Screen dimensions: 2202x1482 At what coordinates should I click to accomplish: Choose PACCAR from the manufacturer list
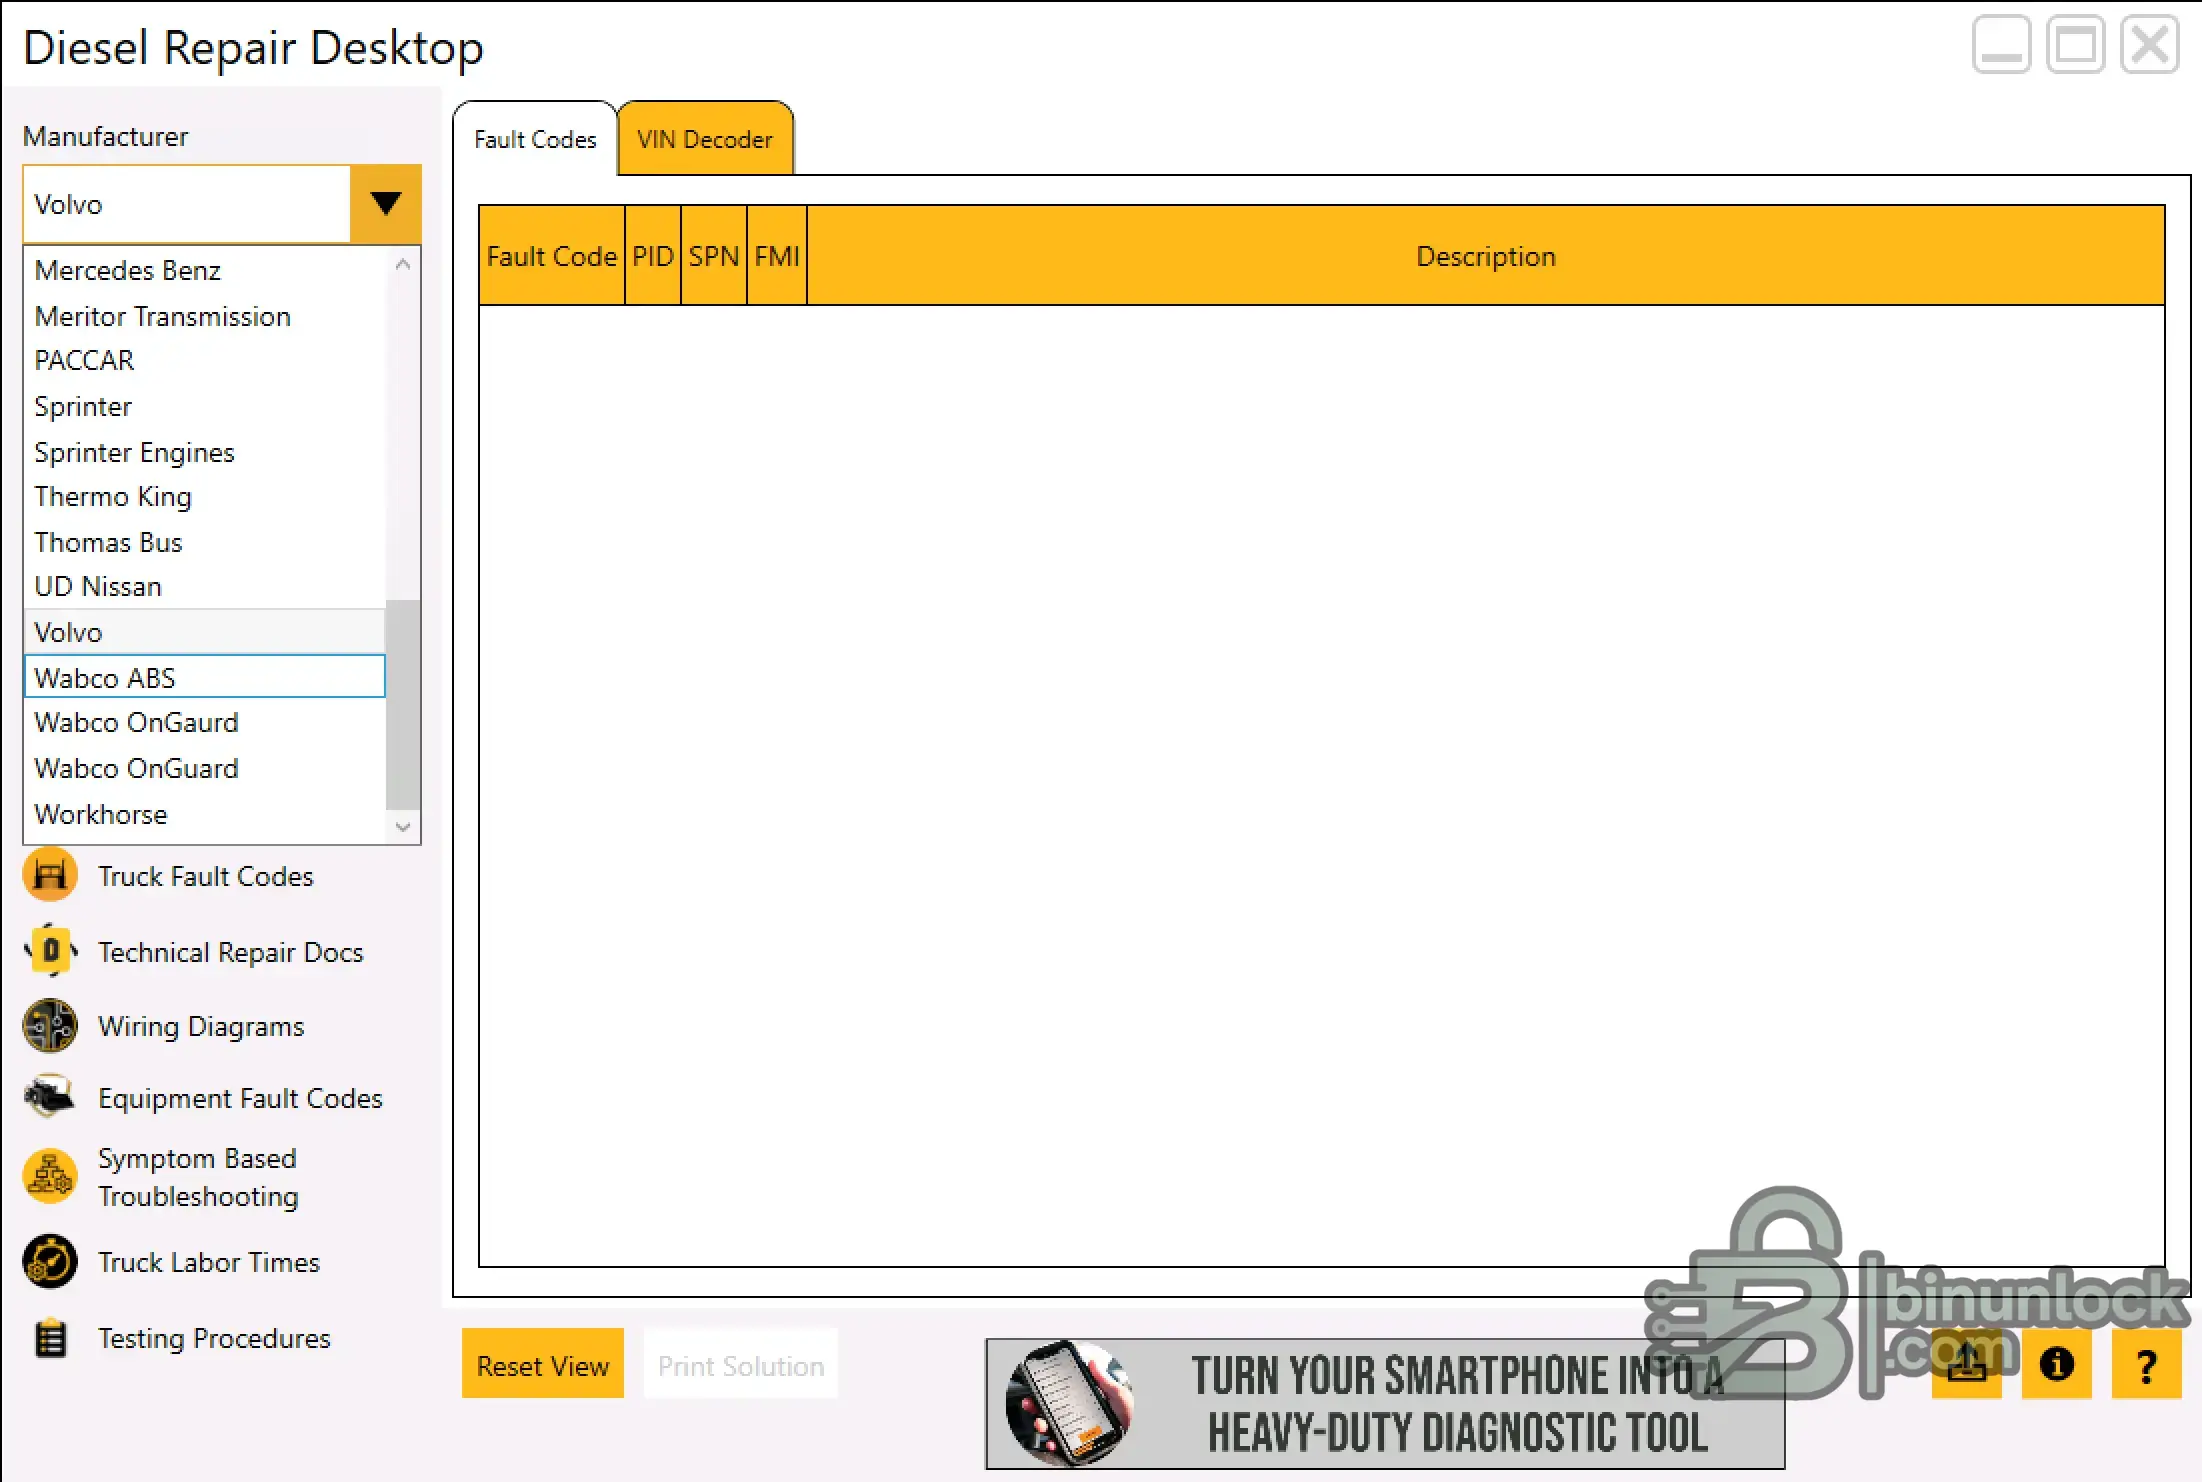click(204, 360)
